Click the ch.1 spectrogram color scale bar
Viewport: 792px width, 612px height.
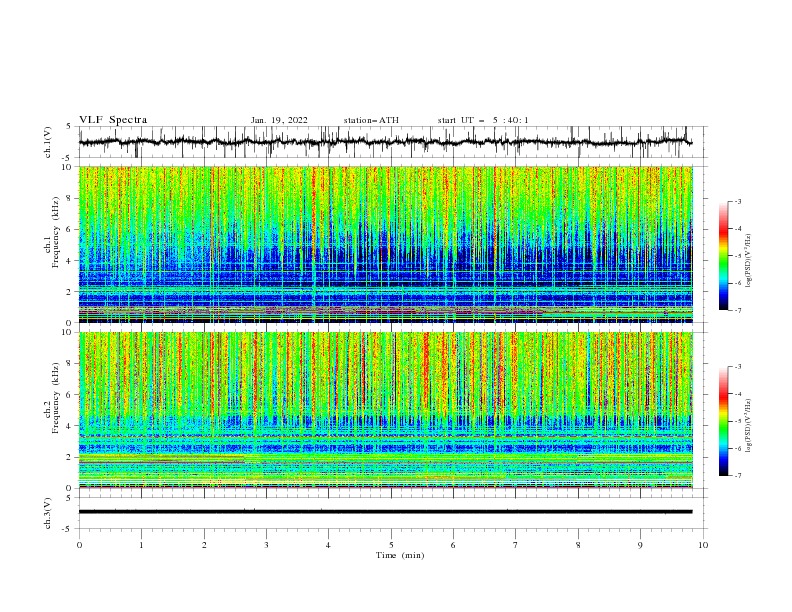(x=724, y=256)
